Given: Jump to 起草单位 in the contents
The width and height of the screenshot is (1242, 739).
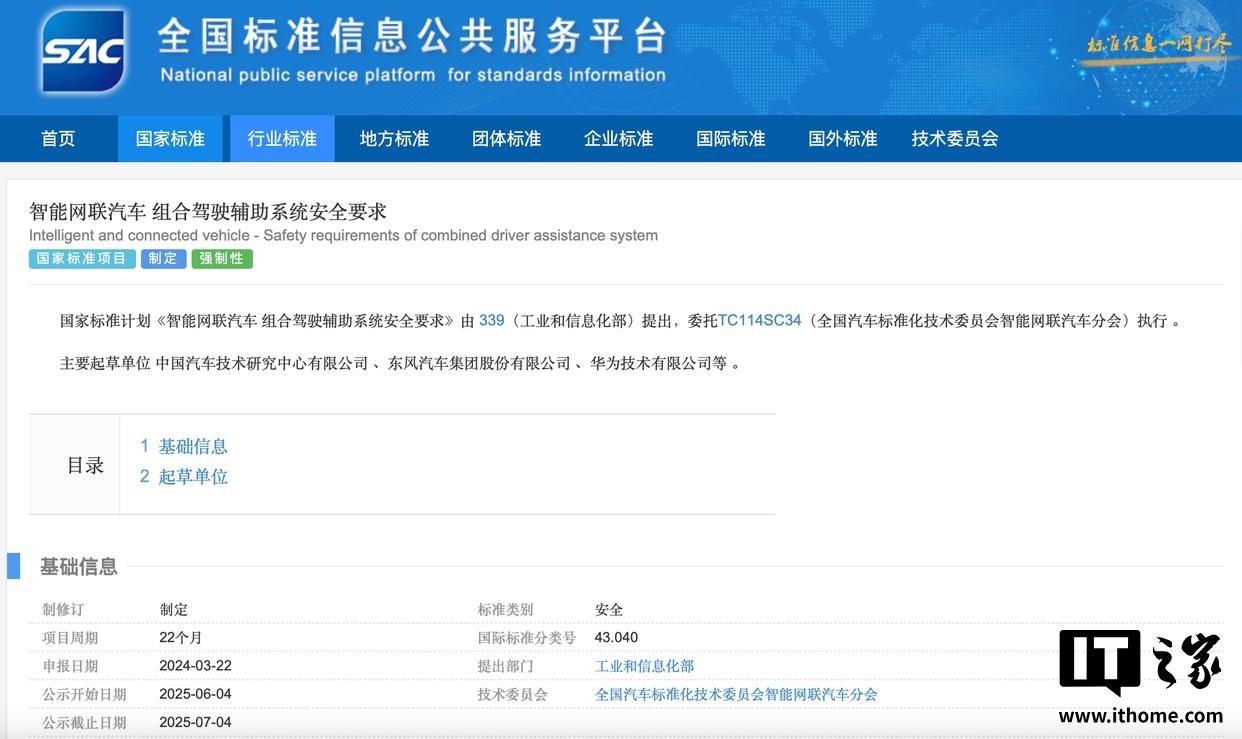Looking at the screenshot, I should (x=192, y=477).
